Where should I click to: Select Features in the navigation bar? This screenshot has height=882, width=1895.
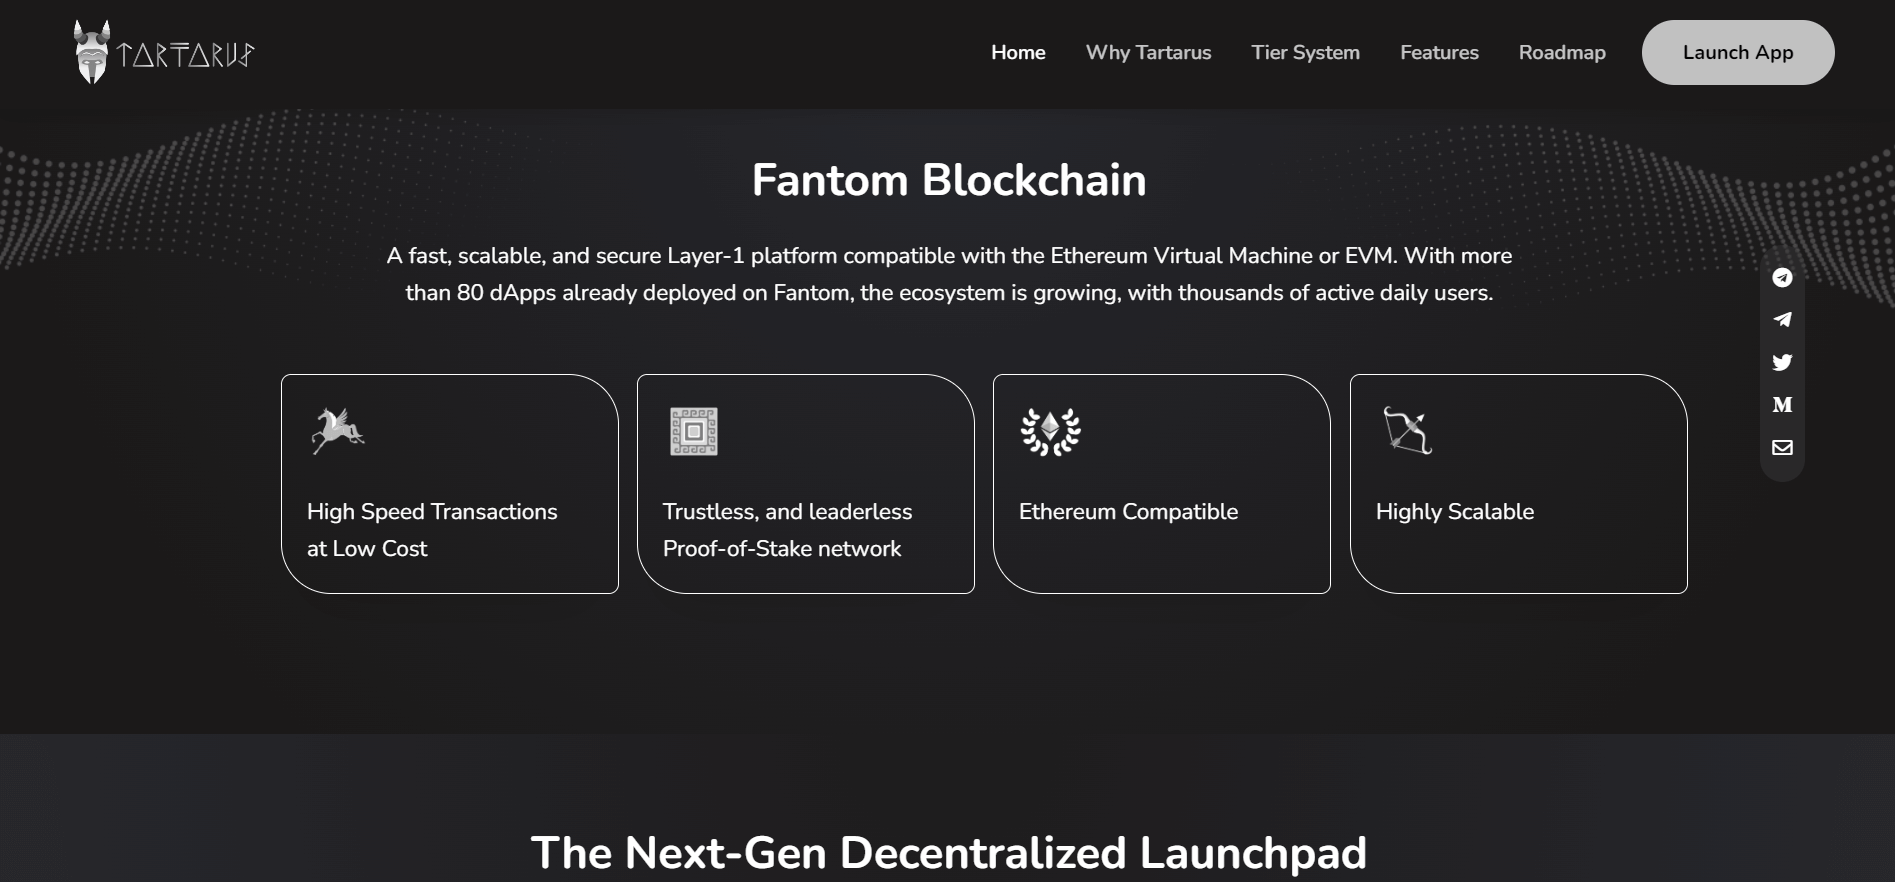pyautogui.click(x=1439, y=52)
